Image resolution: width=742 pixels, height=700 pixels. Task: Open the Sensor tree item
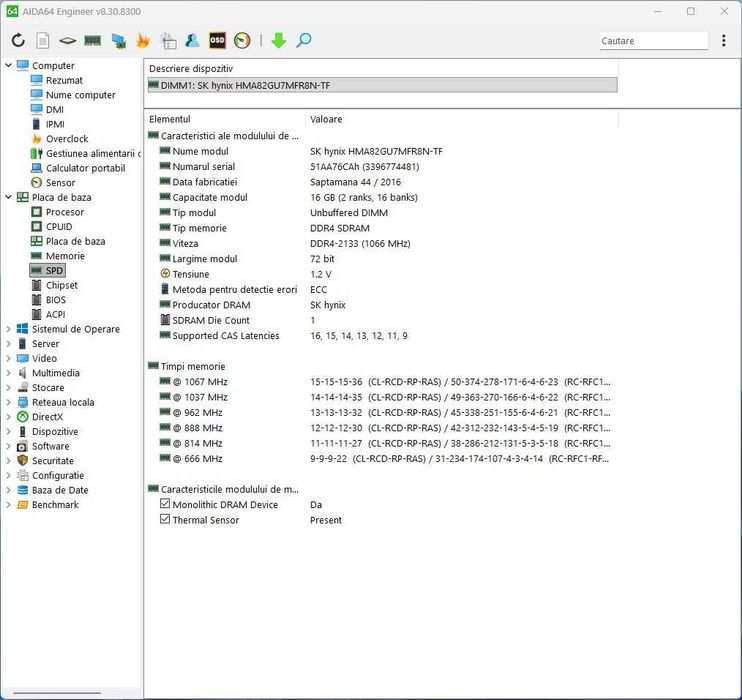(60, 183)
